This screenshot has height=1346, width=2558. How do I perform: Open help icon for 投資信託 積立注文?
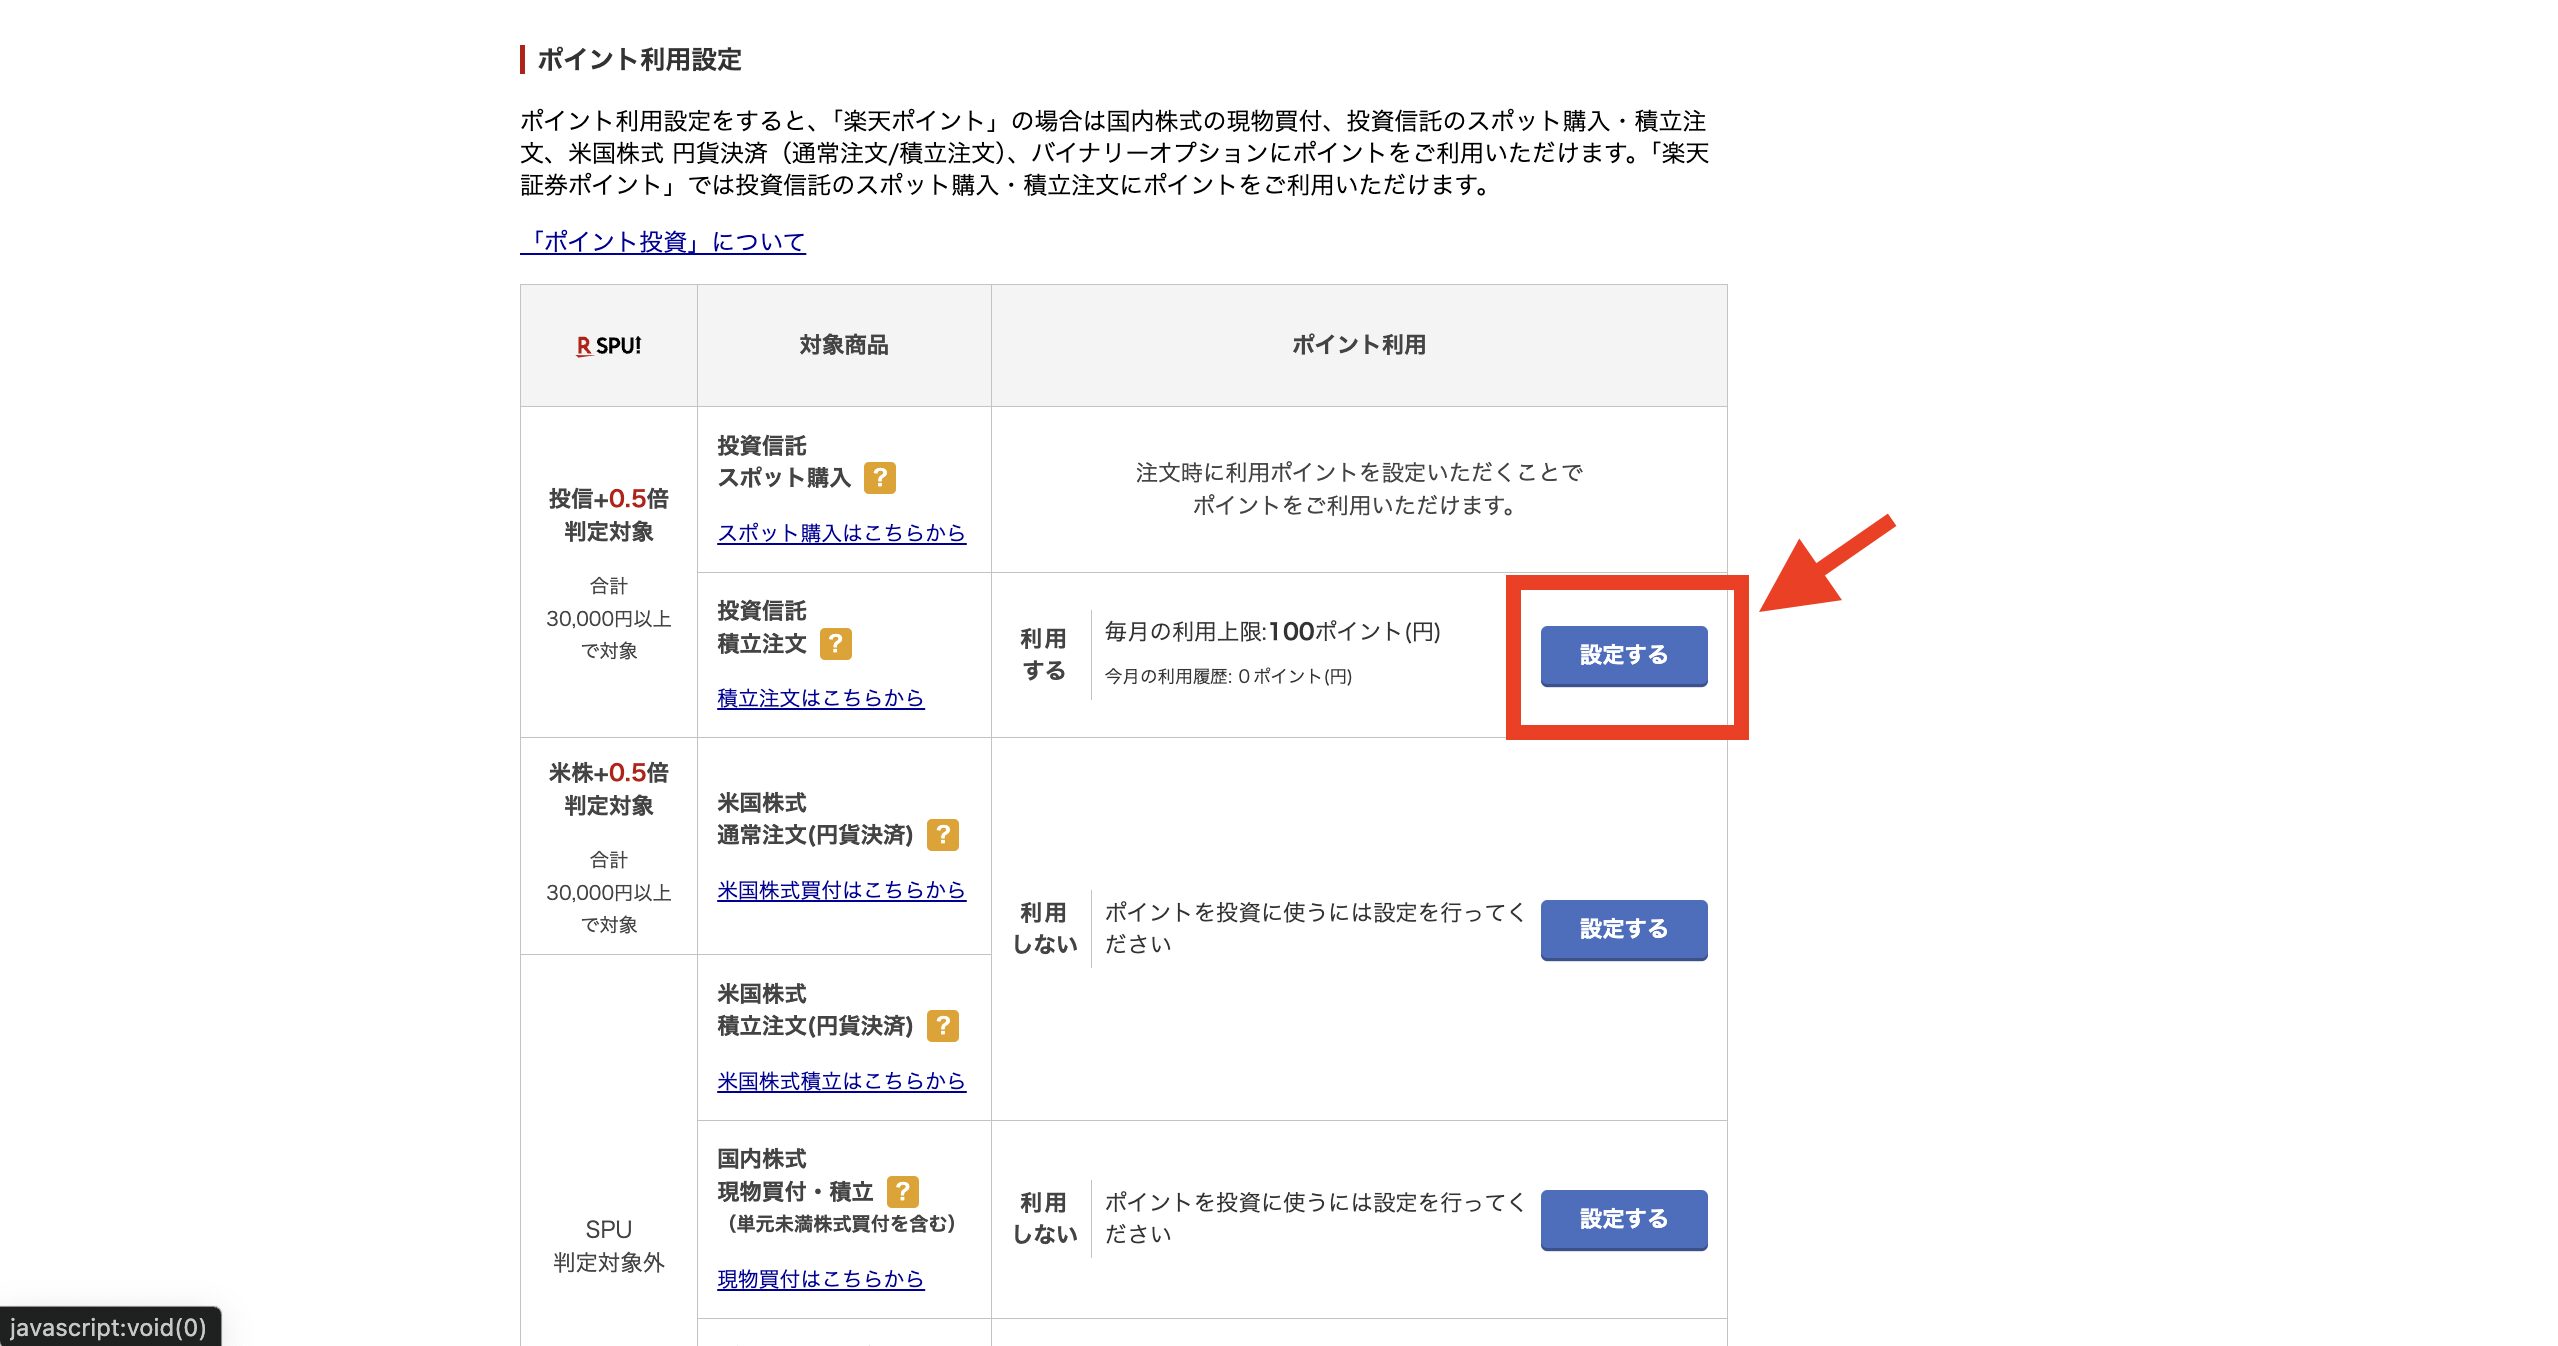click(835, 643)
